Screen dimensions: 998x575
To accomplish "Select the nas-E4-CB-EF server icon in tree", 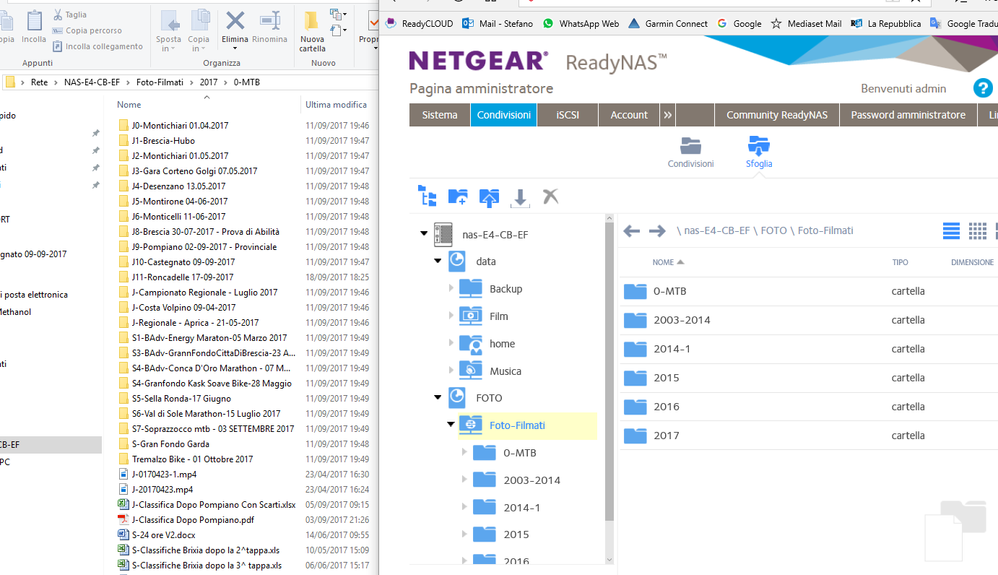I will pos(443,234).
